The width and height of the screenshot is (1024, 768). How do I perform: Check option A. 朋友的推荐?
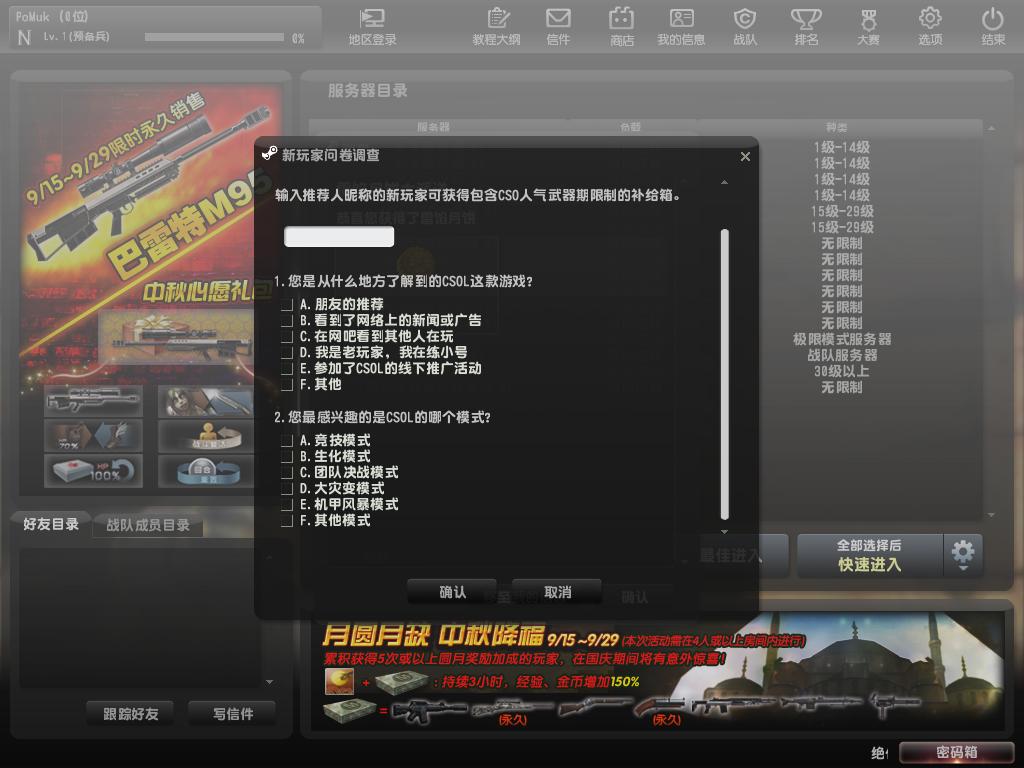pyautogui.click(x=286, y=304)
